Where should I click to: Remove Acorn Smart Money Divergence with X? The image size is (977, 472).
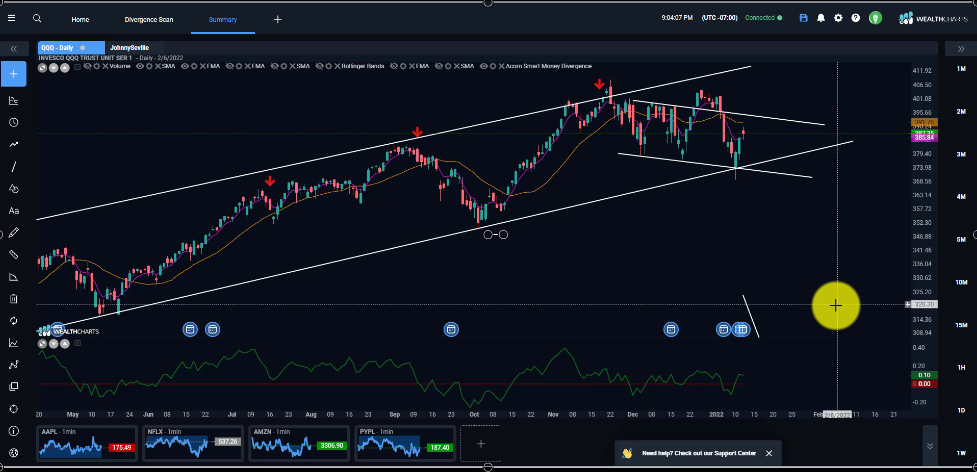click(x=501, y=66)
